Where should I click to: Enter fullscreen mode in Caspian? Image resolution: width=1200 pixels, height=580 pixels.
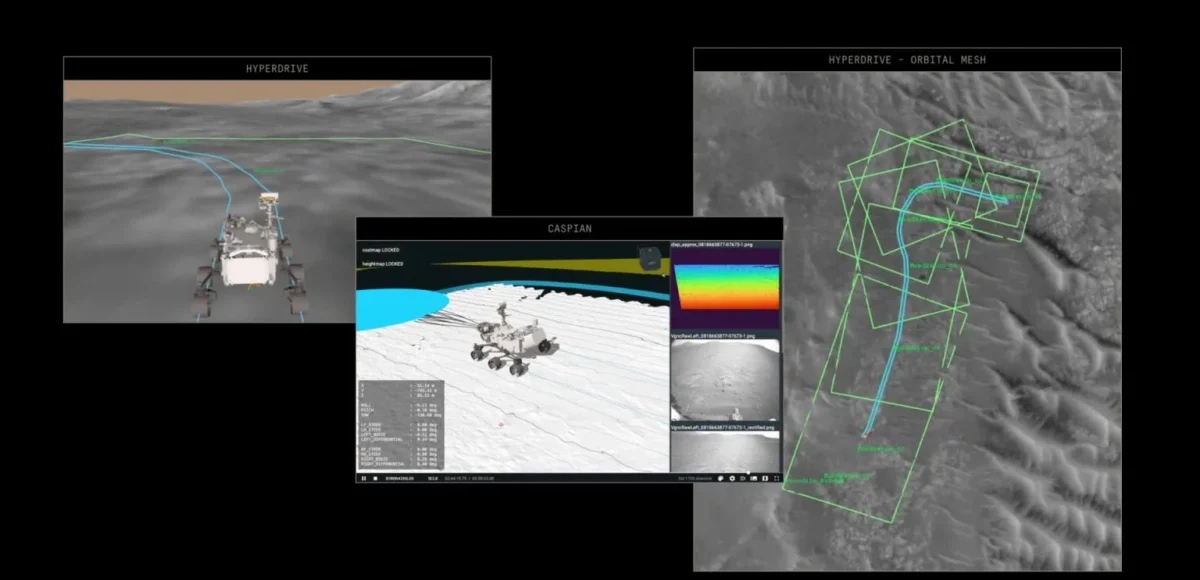(x=777, y=478)
